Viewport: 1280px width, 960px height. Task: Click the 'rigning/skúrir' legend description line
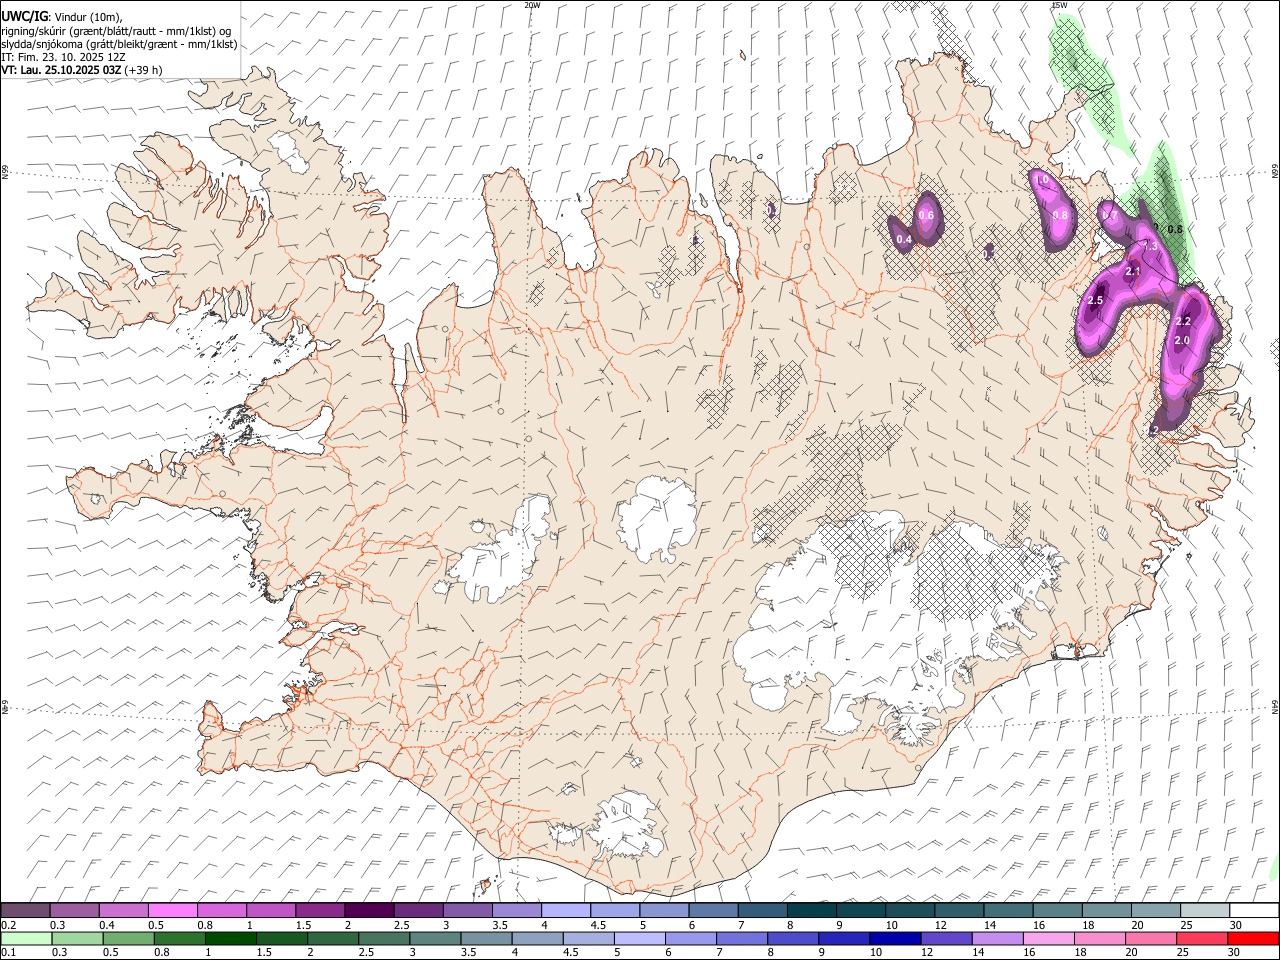[x=116, y=31]
